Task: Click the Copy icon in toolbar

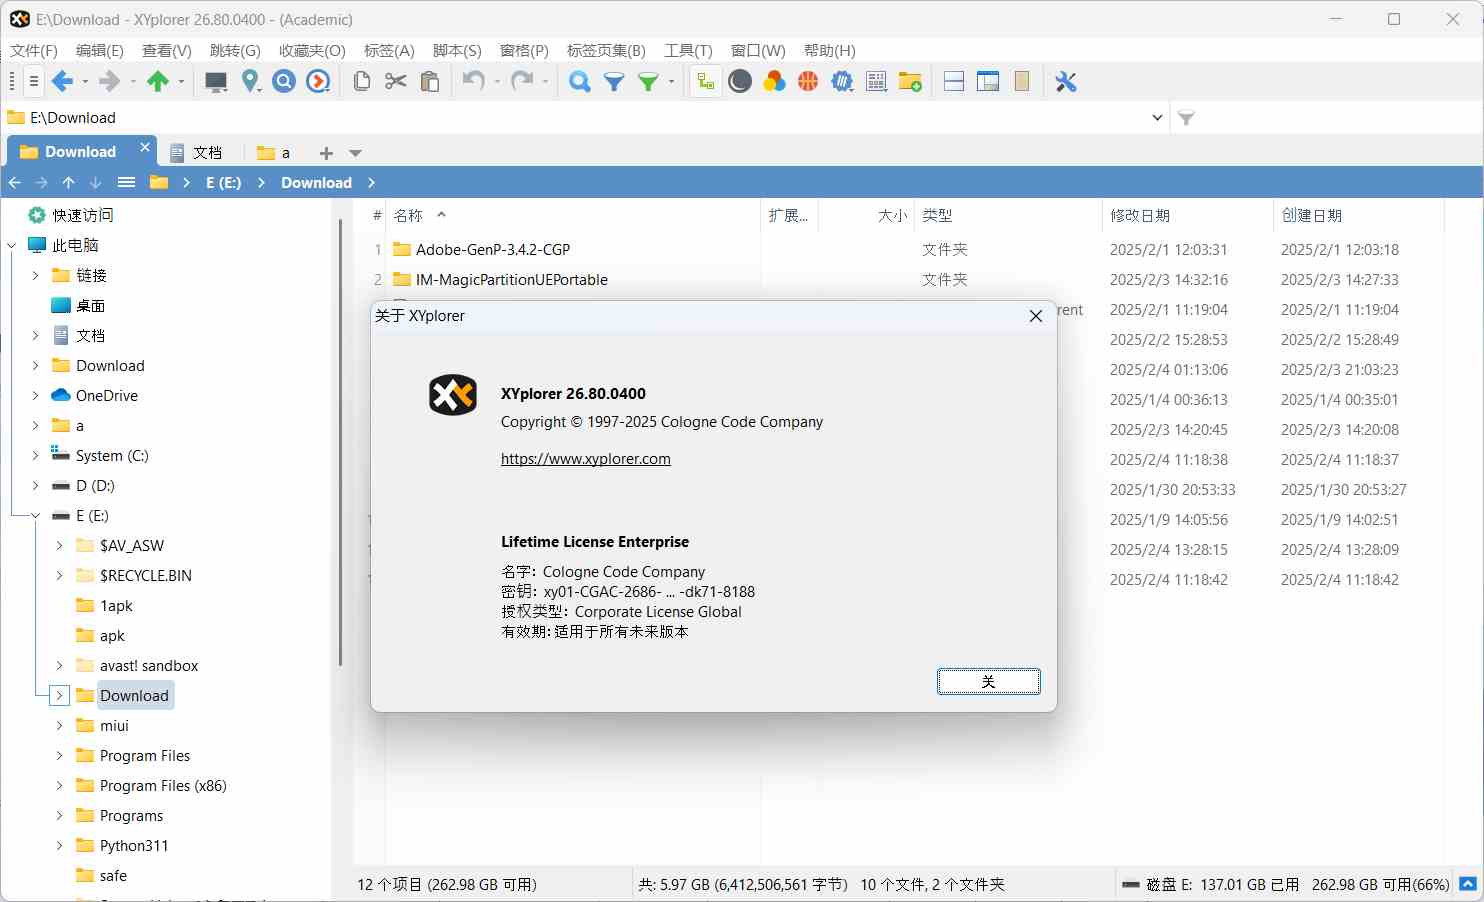Action: click(362, 82)
